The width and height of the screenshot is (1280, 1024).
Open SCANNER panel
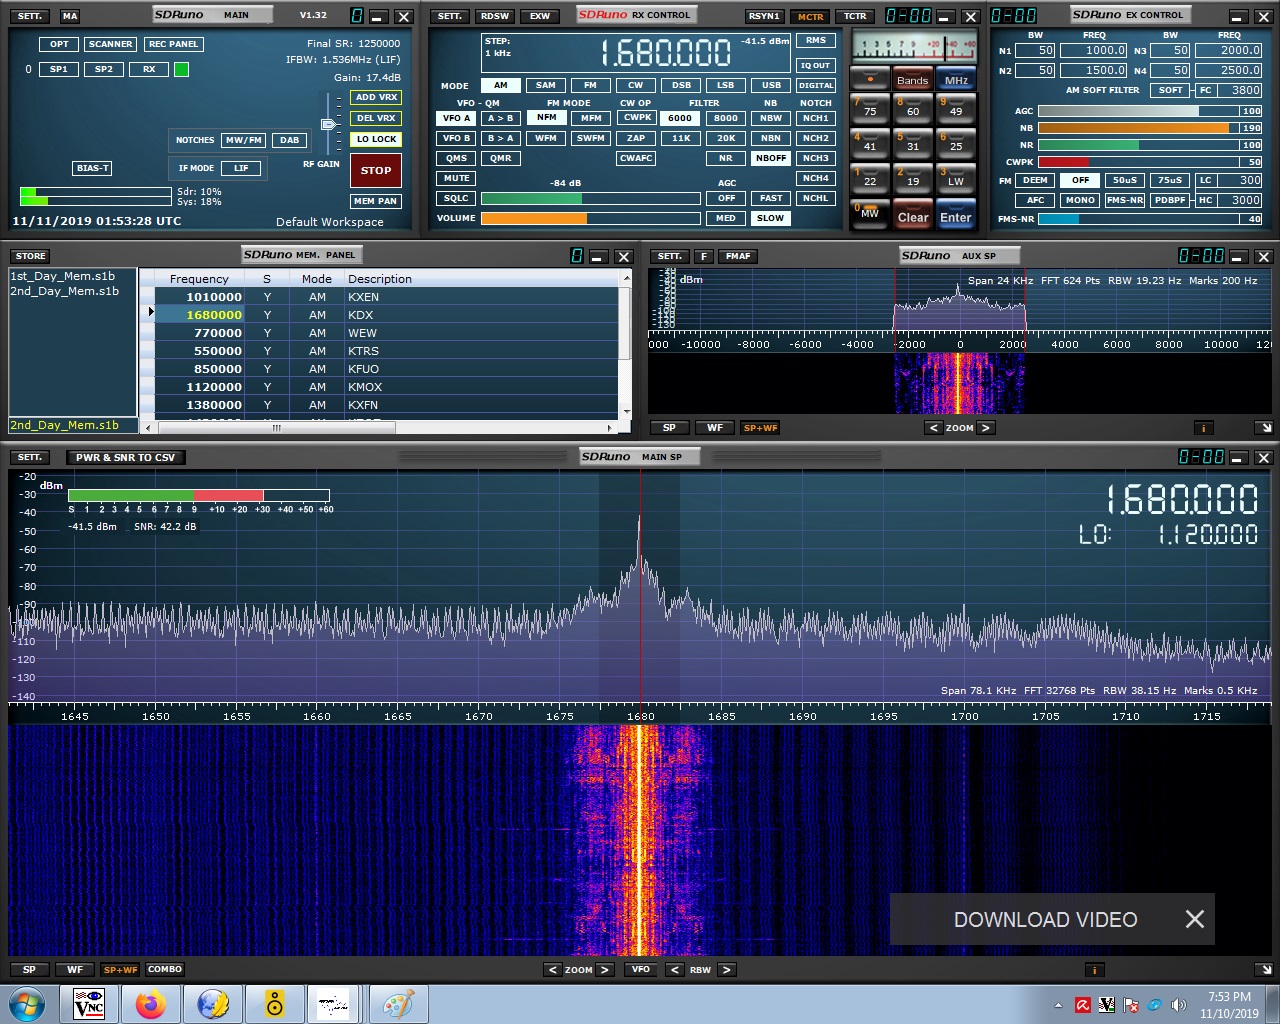(110, 44)
